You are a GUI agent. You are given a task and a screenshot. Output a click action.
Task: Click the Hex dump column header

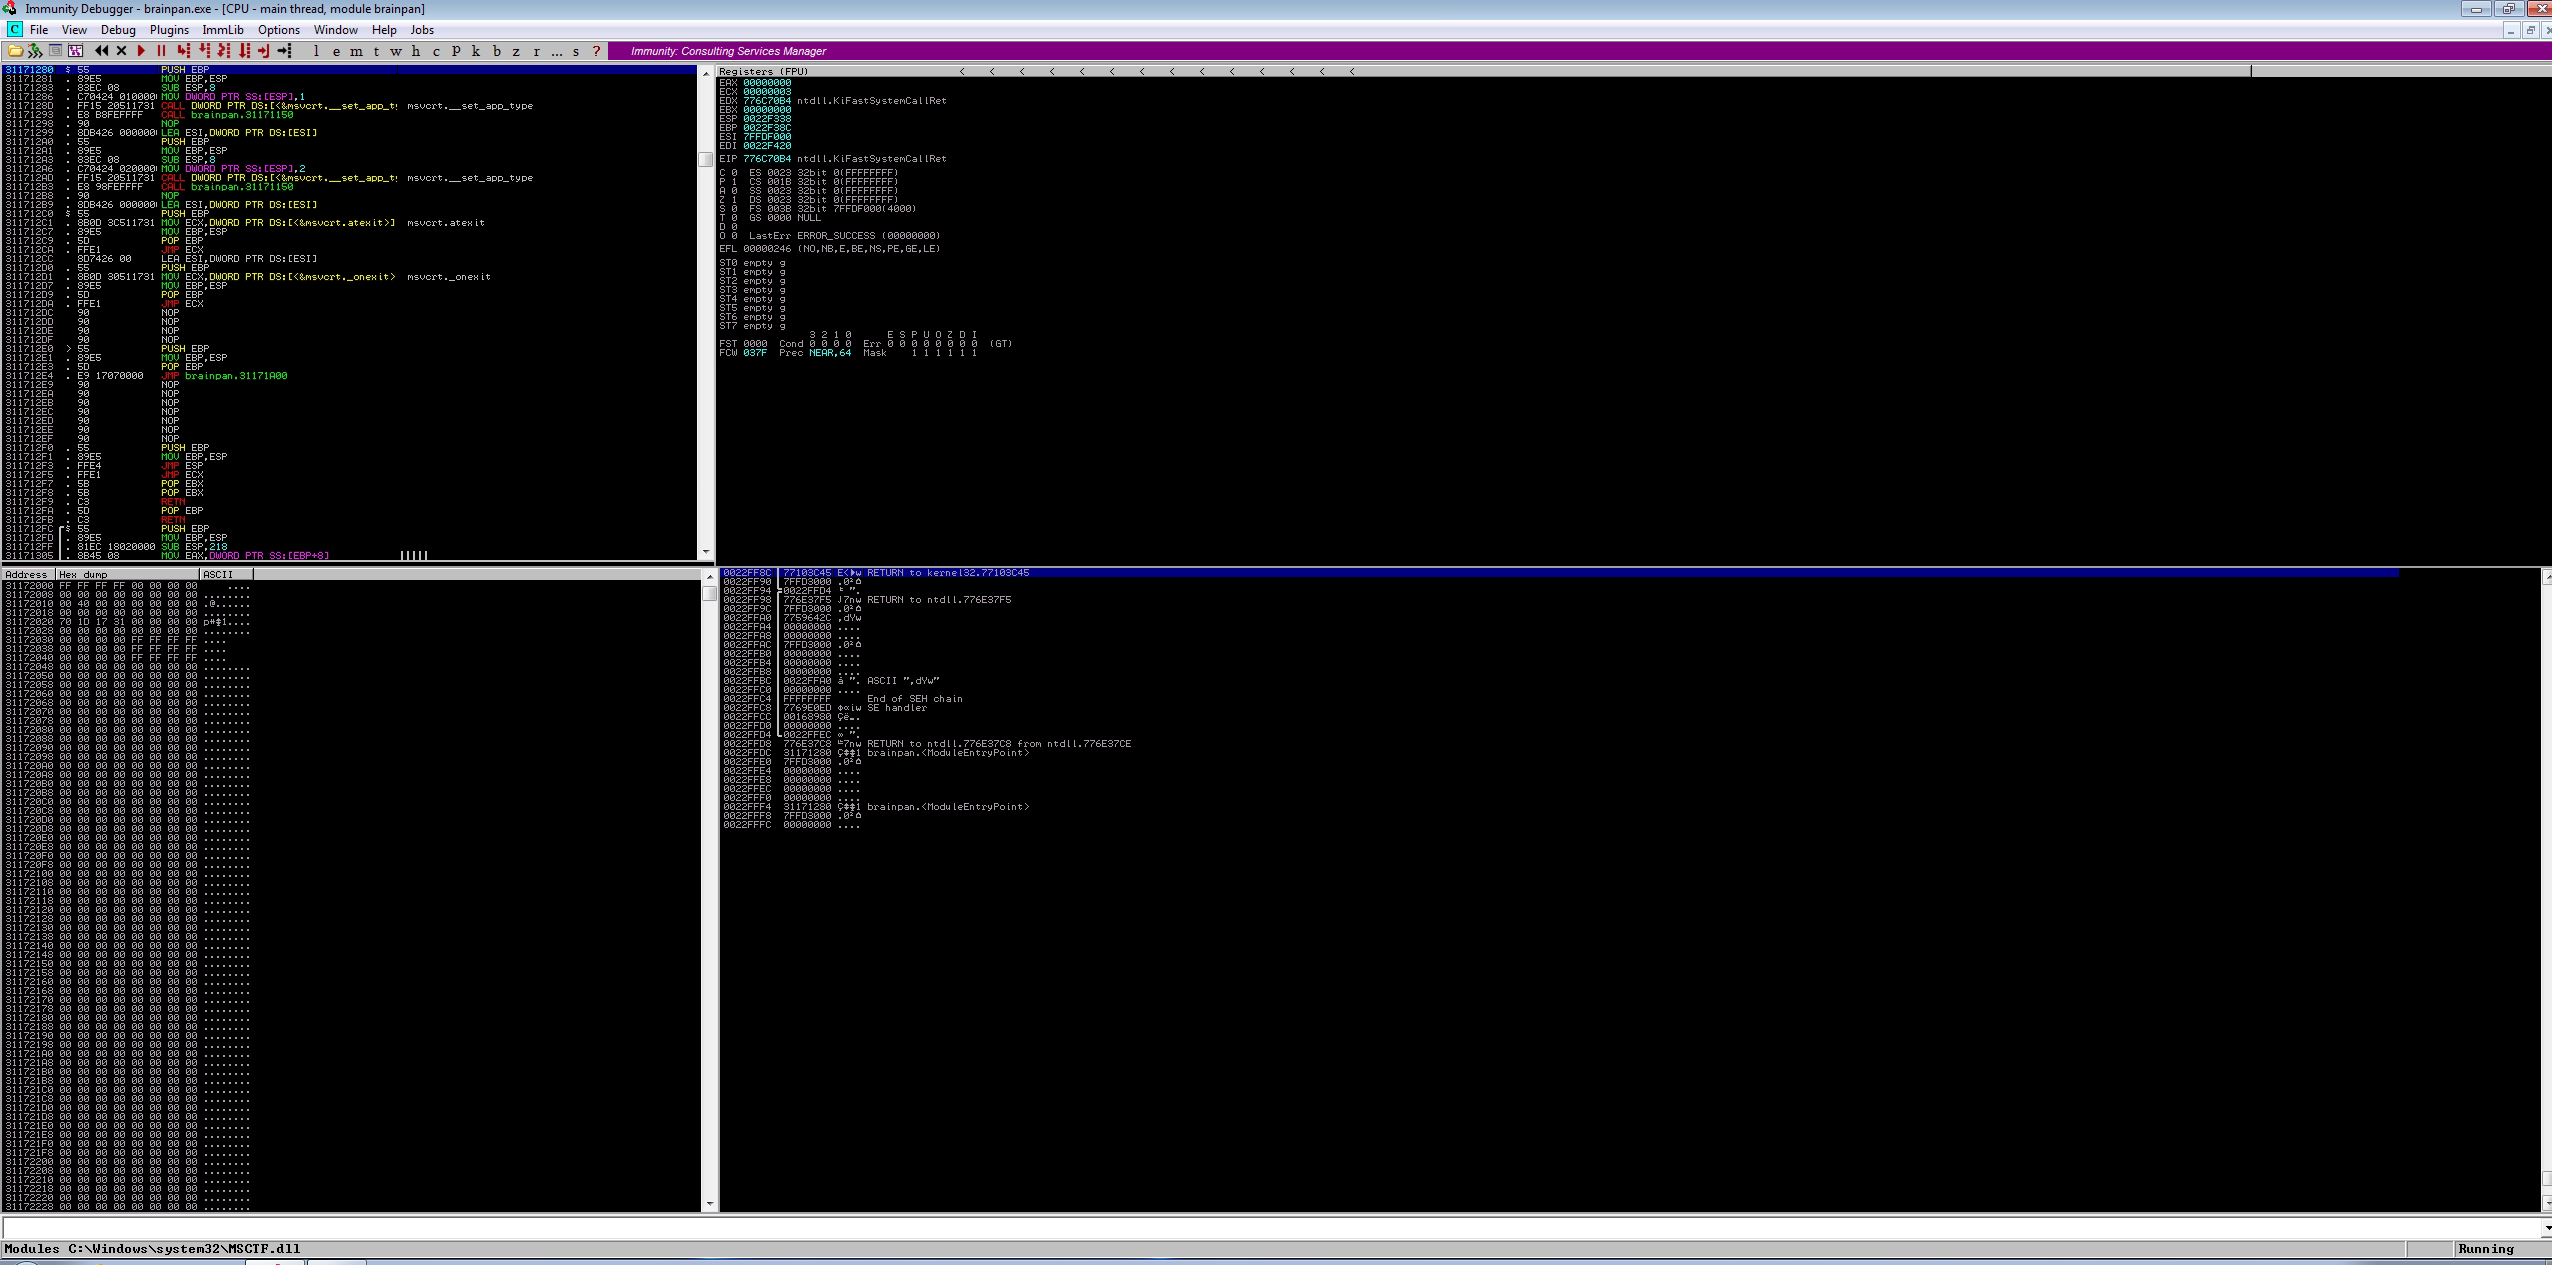[x=127, y=574]
